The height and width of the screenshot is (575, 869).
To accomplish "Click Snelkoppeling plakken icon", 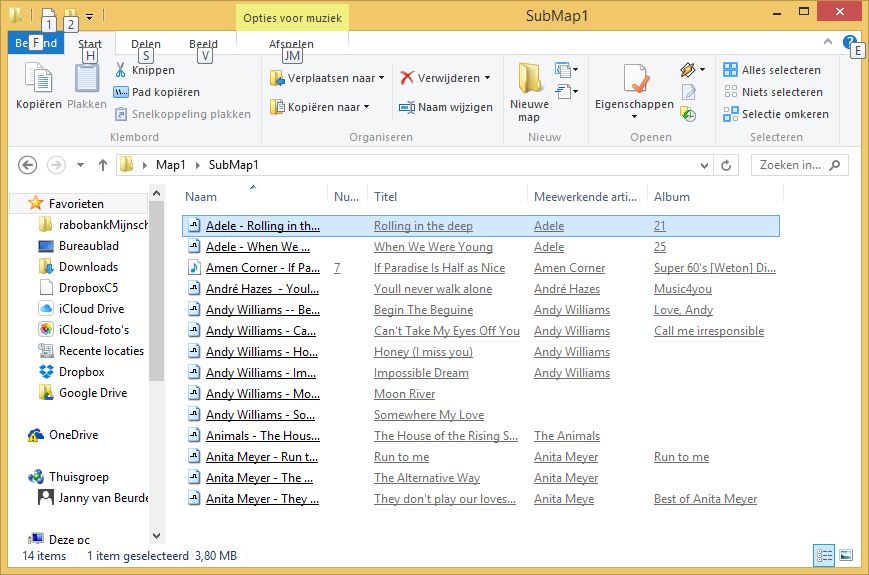I will 120,114.
